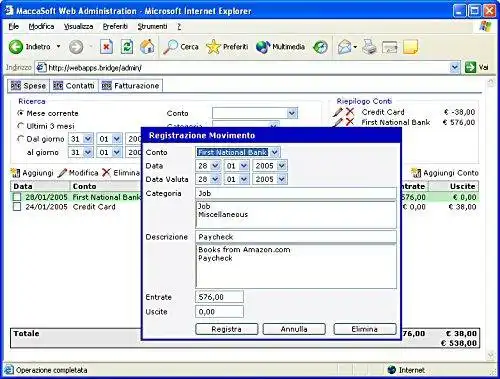Click the Modifica pencil icon

coord(62,173)
